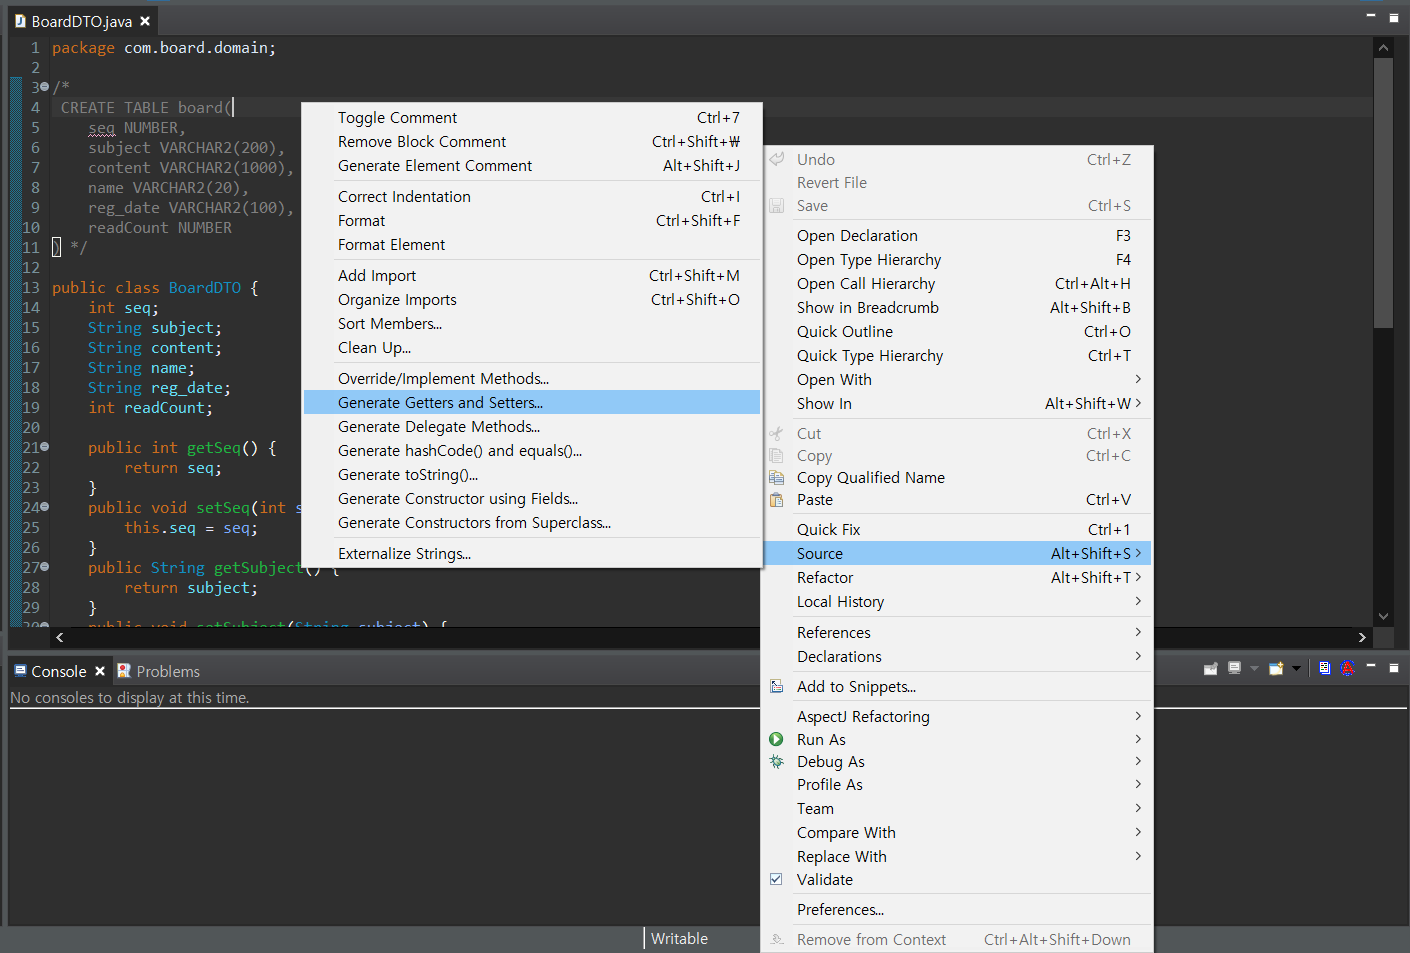Expand the Team submenu arrow
Image resolution: width=1410 pixels, height=953 pixels.
[x=1138, y=808]
